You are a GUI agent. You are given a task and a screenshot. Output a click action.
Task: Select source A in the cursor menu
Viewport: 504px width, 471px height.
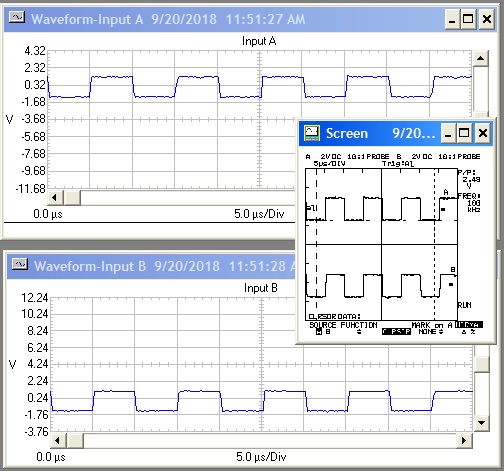pos(319,332)
